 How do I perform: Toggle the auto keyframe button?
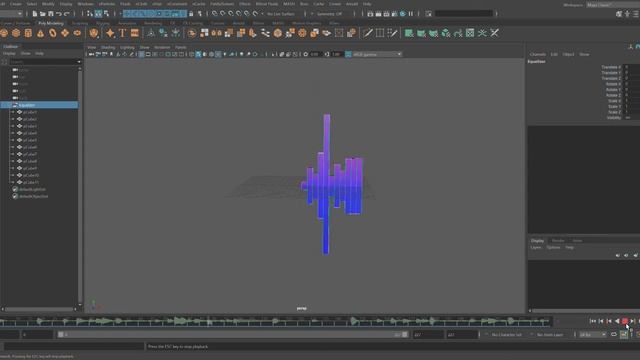[x=624, y=335]
